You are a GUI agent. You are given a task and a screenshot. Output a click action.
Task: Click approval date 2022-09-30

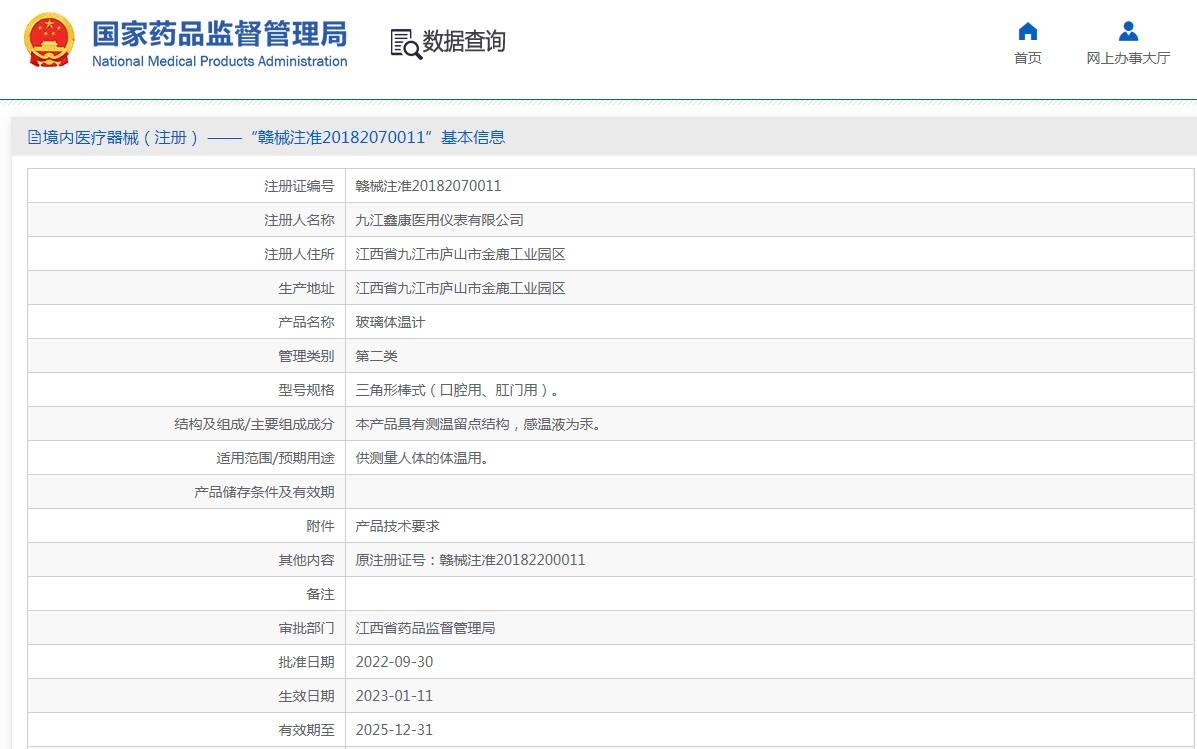(394, 662)
